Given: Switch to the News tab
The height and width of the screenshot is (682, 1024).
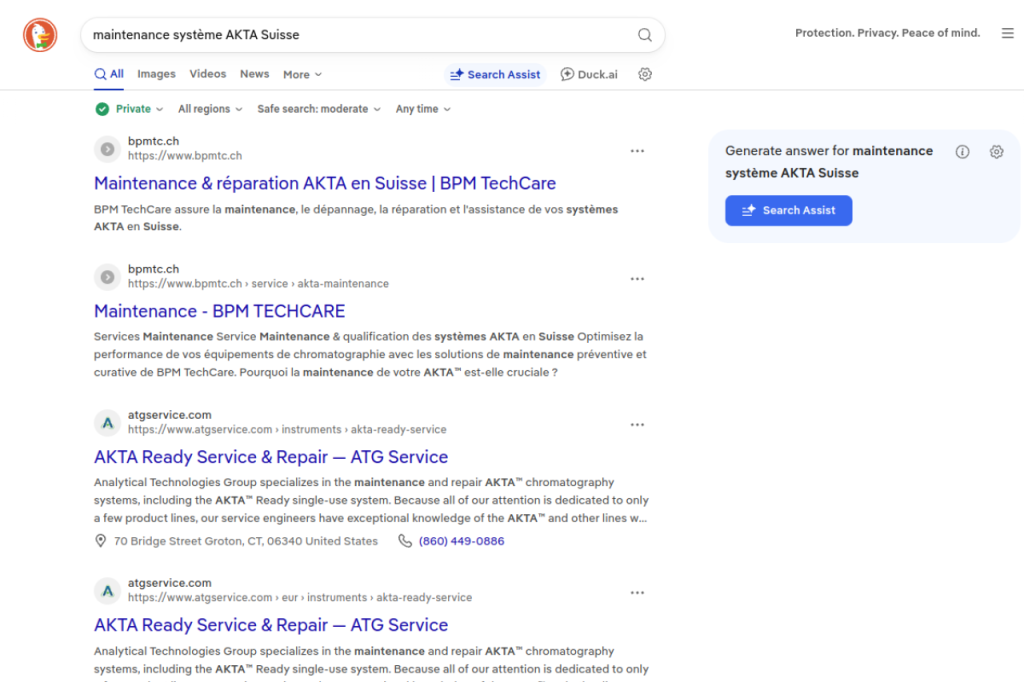Looking at the screenshot, I should tap(254, 74).
